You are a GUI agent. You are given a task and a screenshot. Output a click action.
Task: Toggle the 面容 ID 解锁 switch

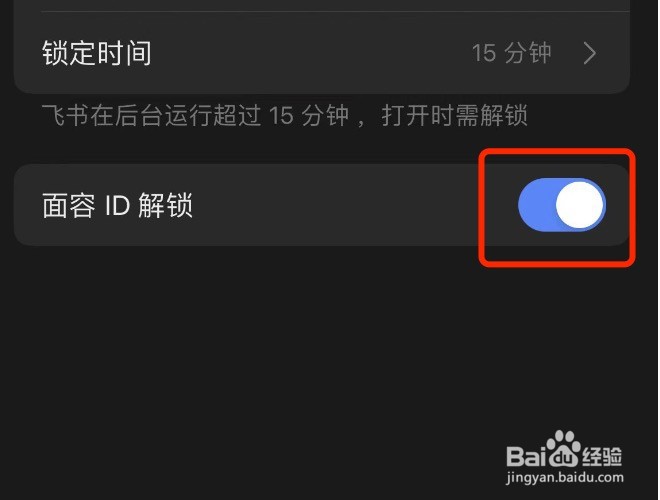pos(562,205)
